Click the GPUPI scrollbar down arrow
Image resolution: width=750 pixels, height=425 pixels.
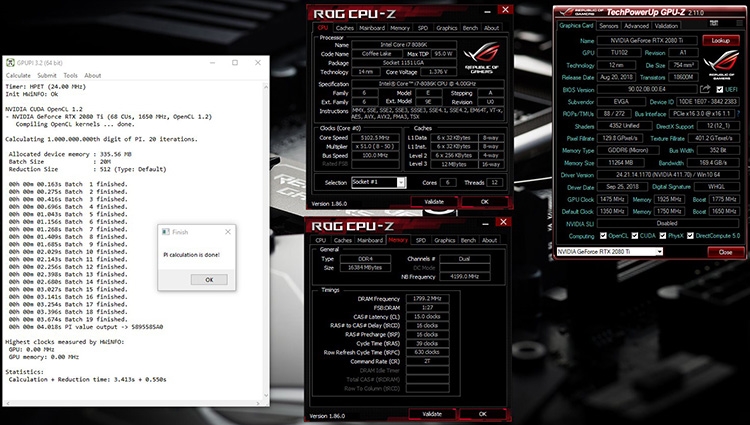point(266,395)
